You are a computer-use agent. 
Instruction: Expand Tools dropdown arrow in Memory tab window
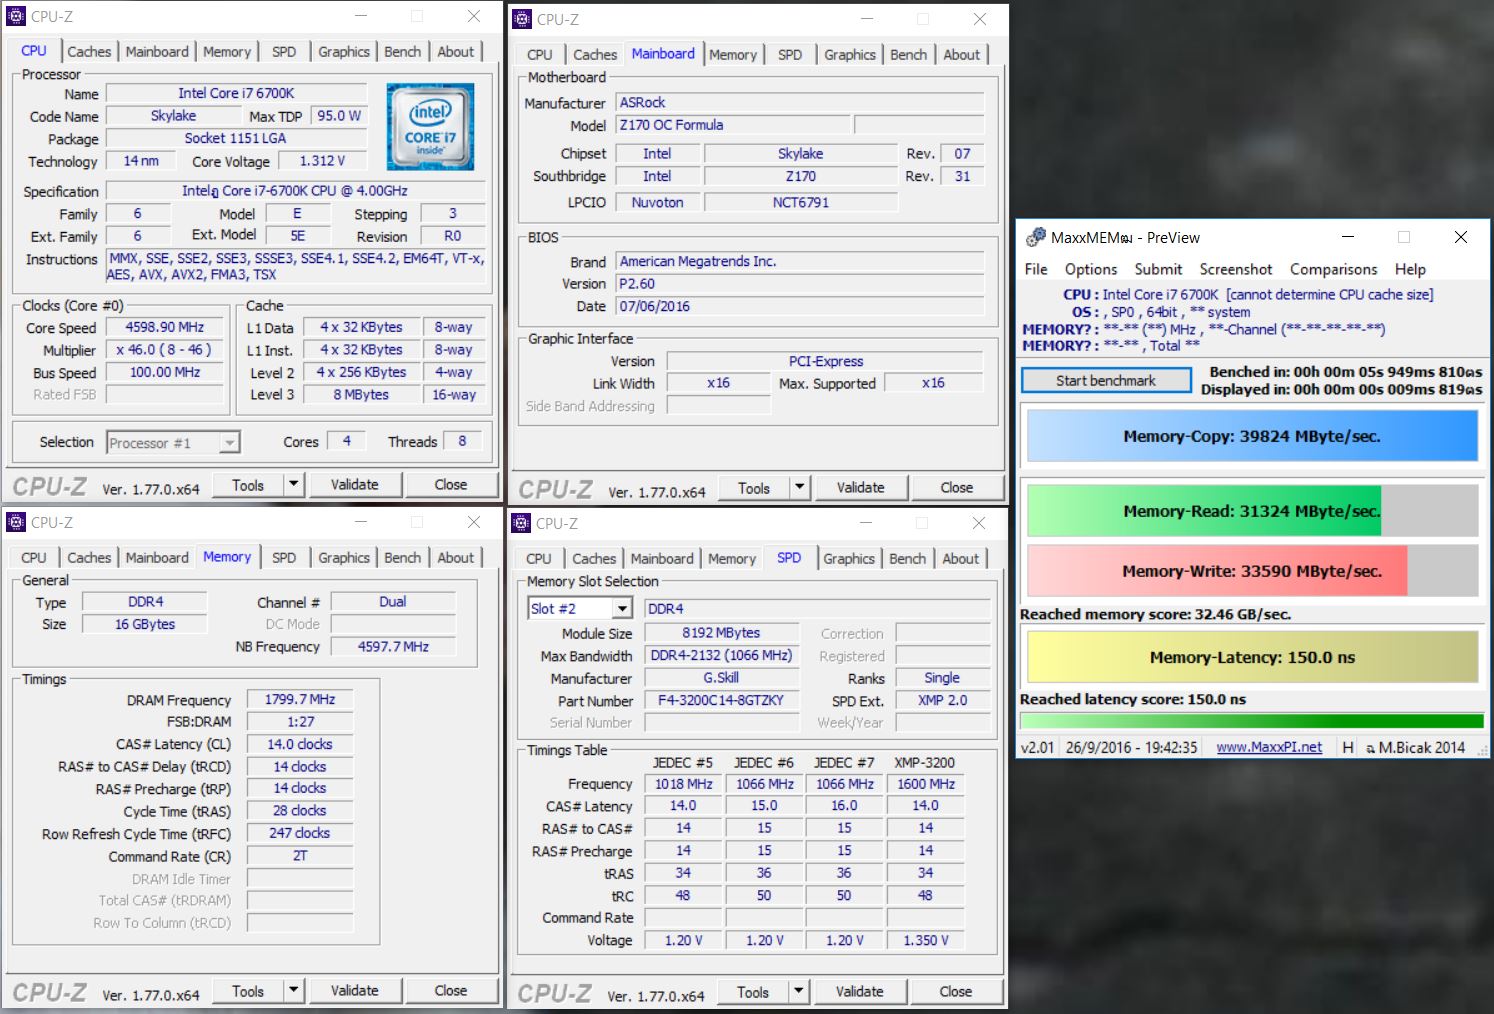(x=294, y=991)
